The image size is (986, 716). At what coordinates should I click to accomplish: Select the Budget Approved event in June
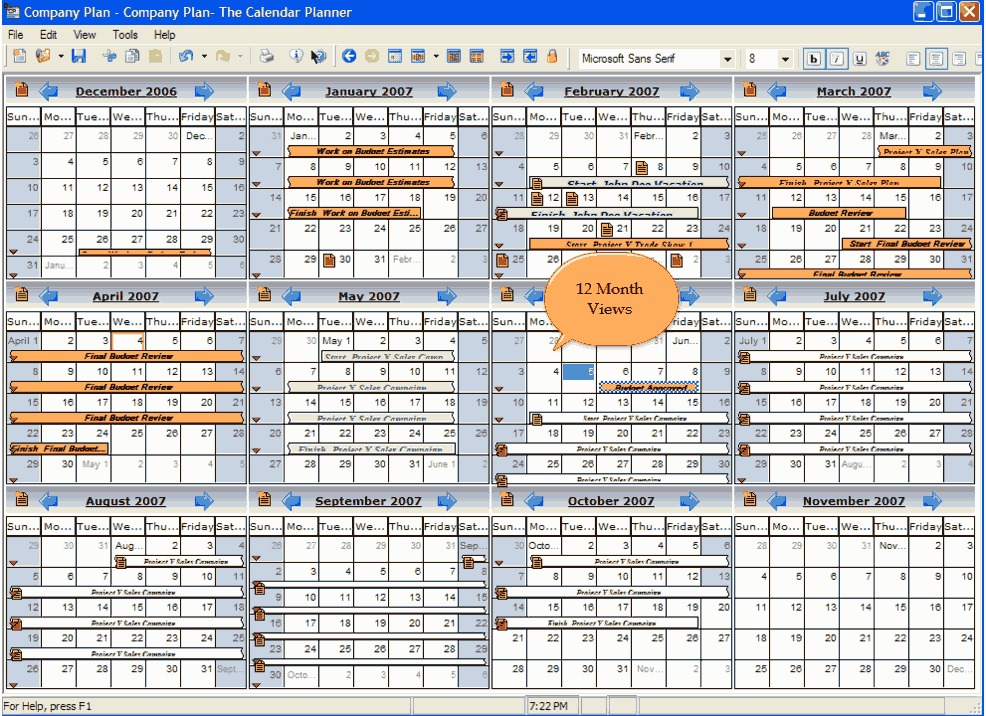pyautogui.click(x=648, y=387)
